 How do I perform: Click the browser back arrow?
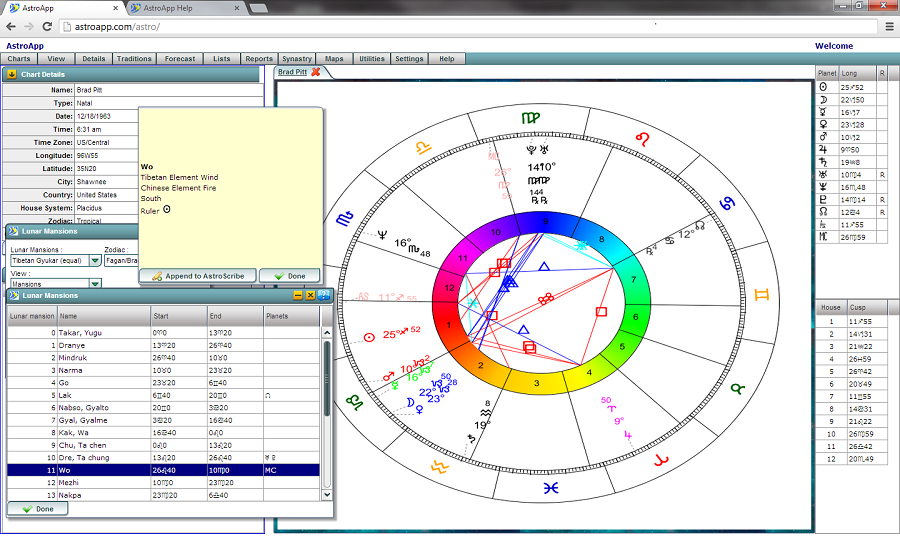tap(11, 27)
